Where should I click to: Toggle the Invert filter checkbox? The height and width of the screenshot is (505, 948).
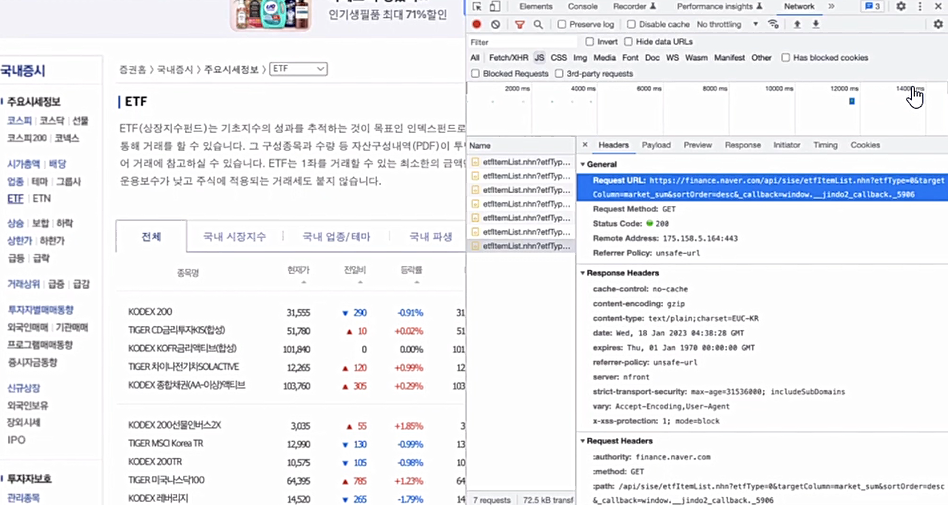coord(589,42)
